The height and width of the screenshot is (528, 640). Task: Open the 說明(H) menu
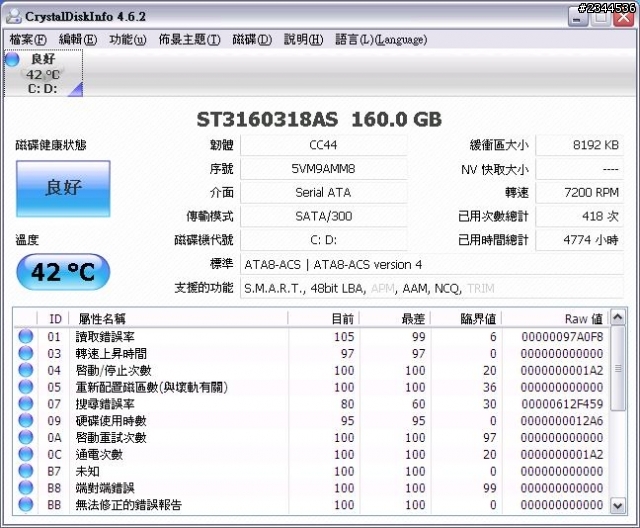[303, 40]
